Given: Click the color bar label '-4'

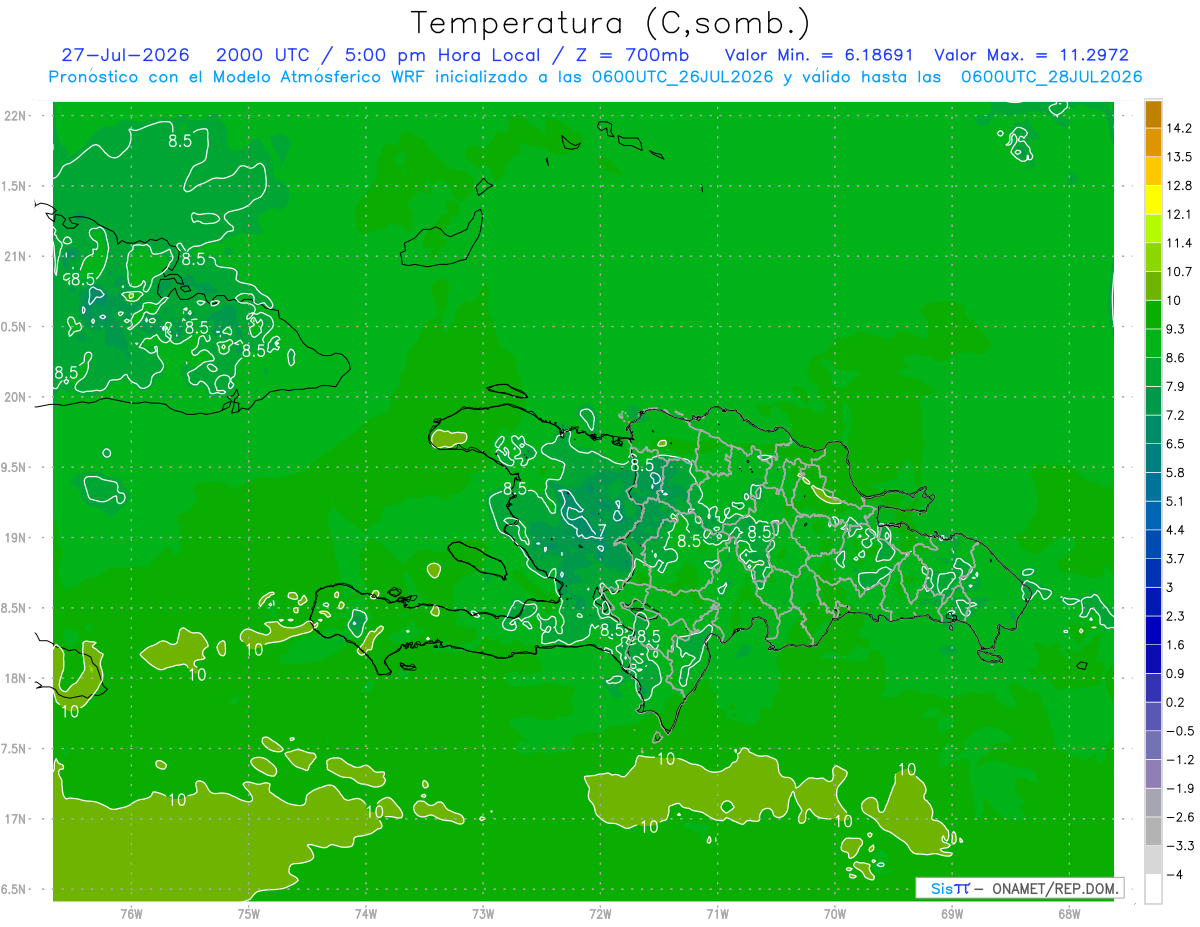Looking at the screenshot, I should coord(1175,875).
